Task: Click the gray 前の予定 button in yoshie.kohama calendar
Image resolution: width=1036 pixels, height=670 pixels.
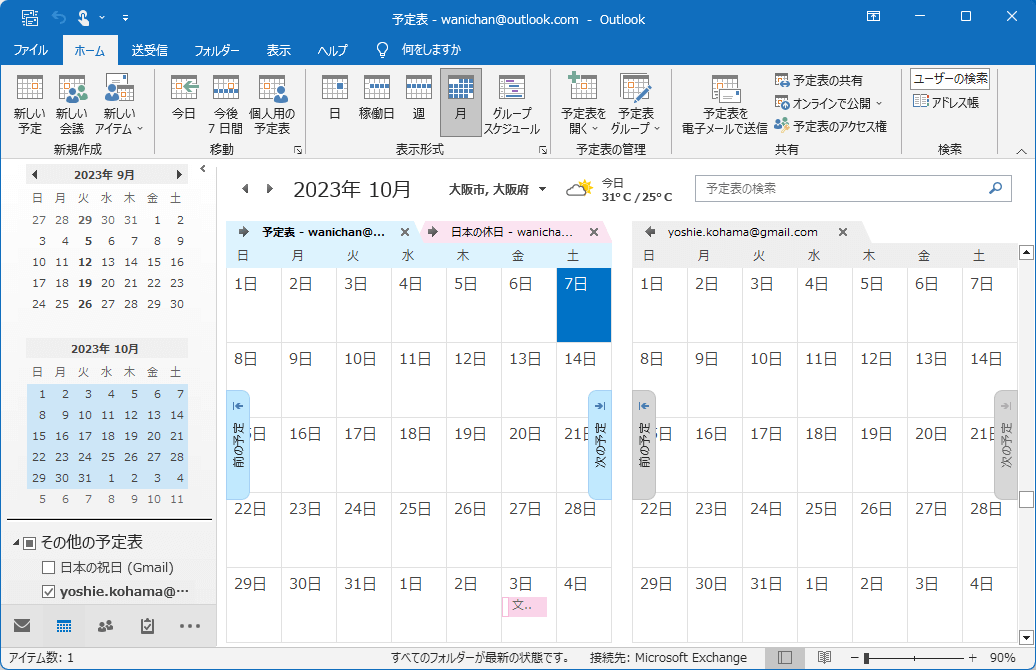Action: tap(644, 445)
